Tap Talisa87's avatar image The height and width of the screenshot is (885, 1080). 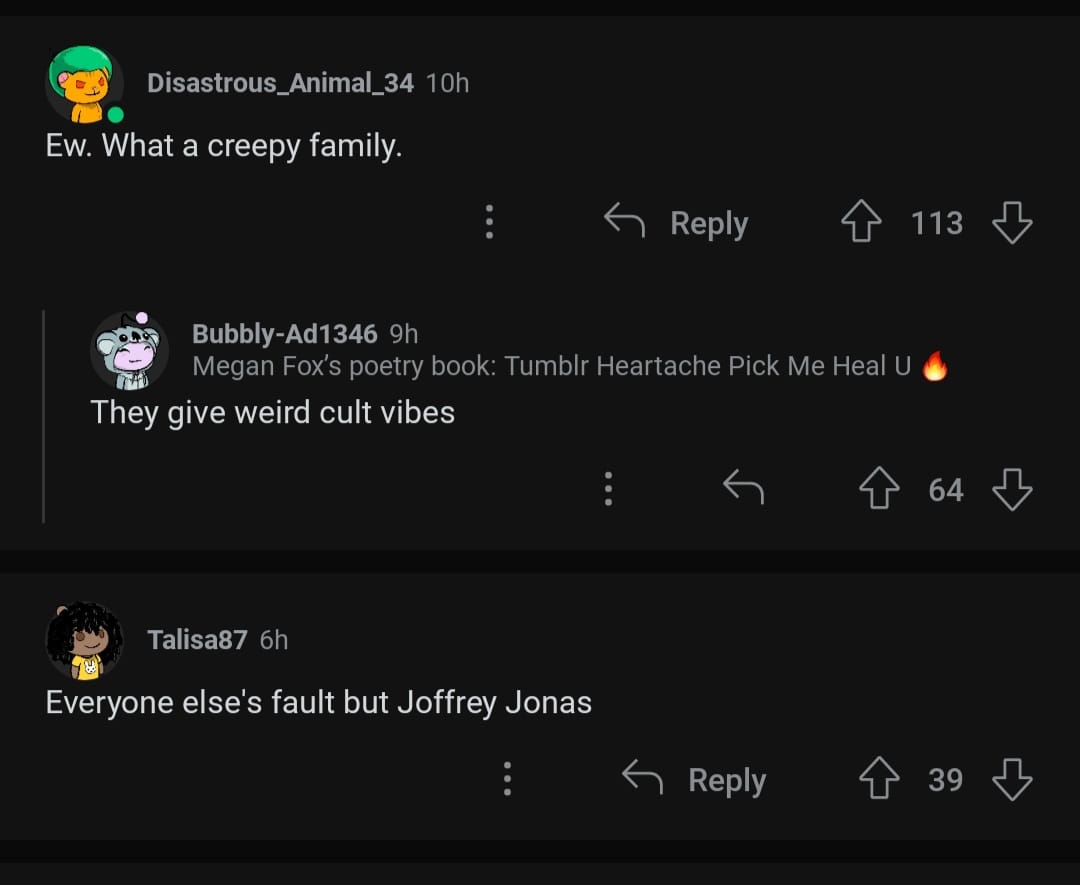pyautogui.click(x=84, y=640)
